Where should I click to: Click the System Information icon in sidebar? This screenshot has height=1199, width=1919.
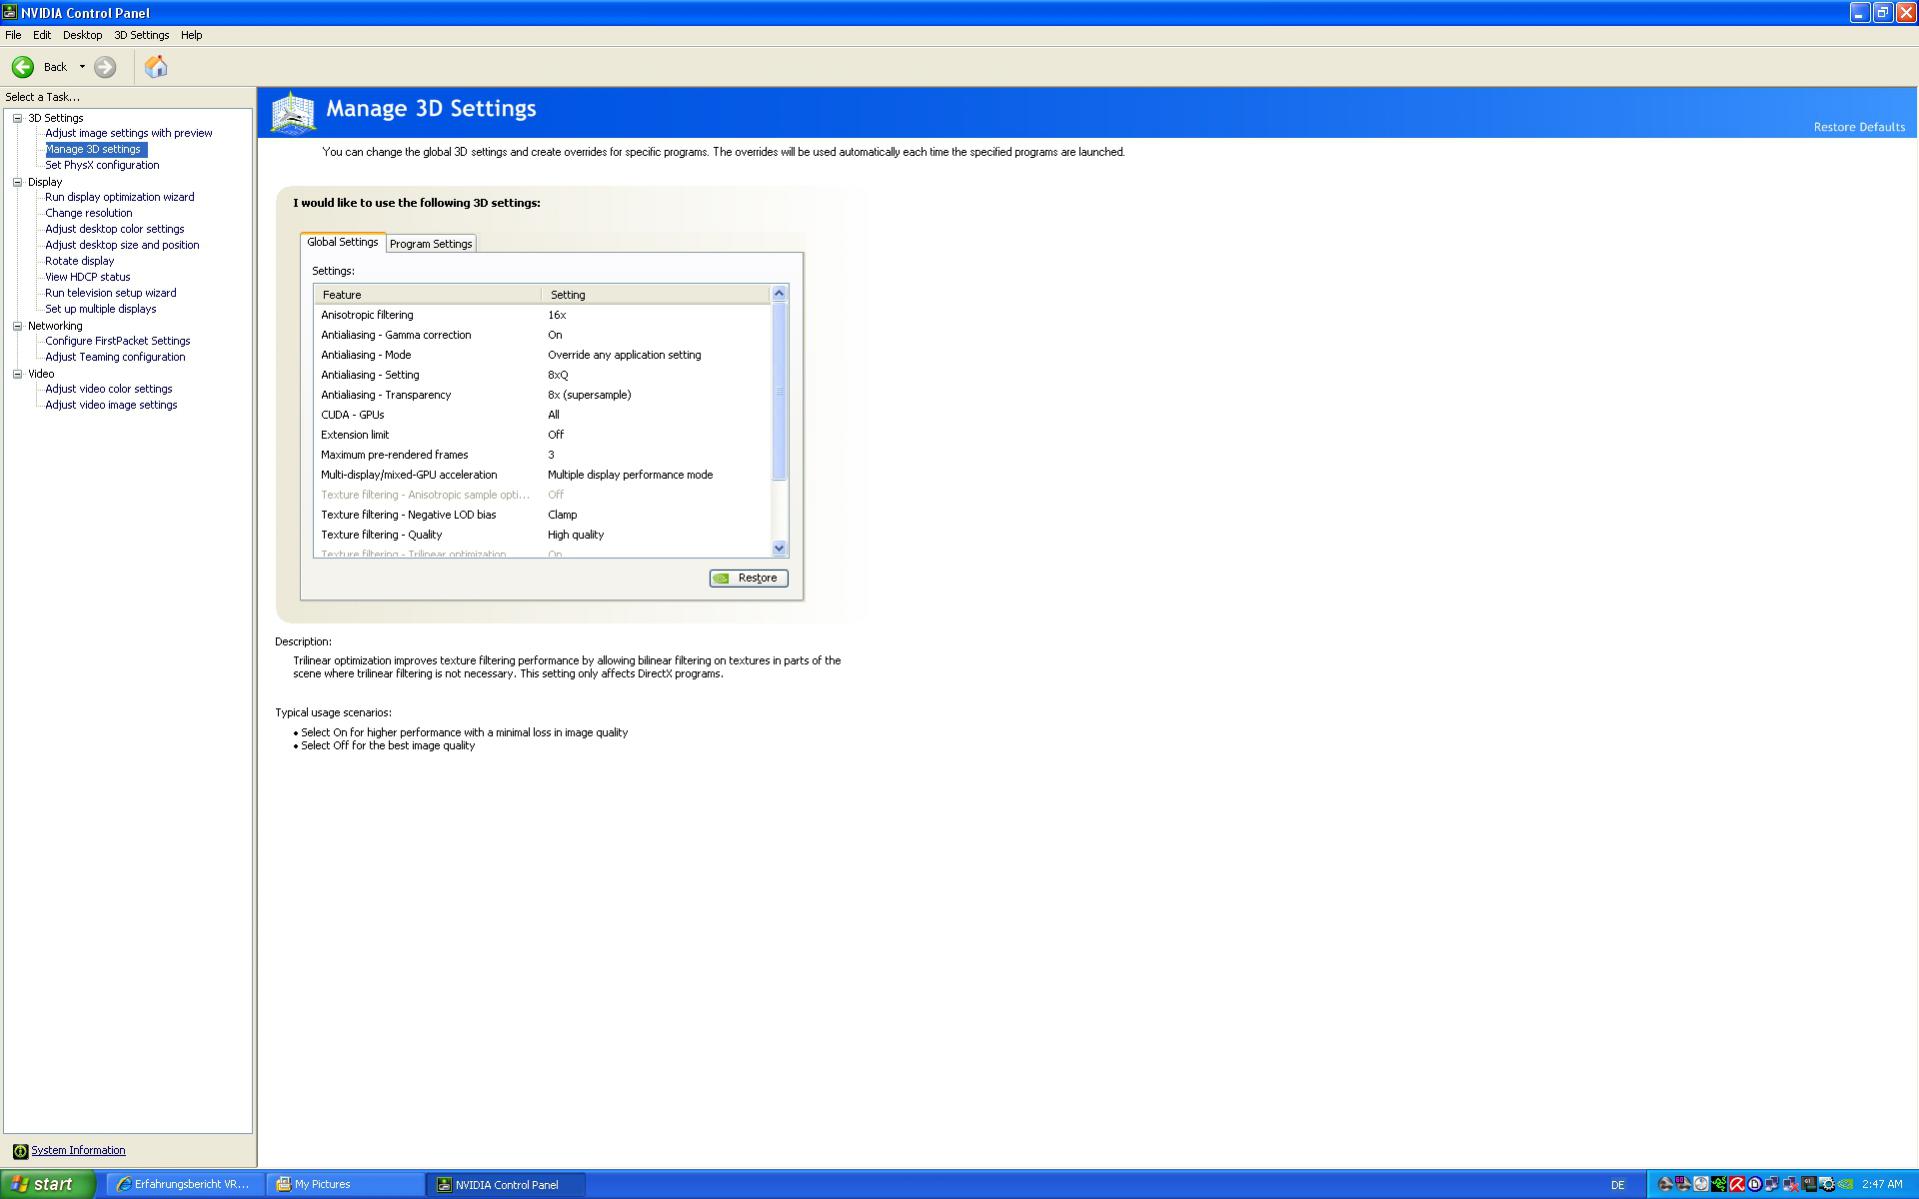point(20,1151)
